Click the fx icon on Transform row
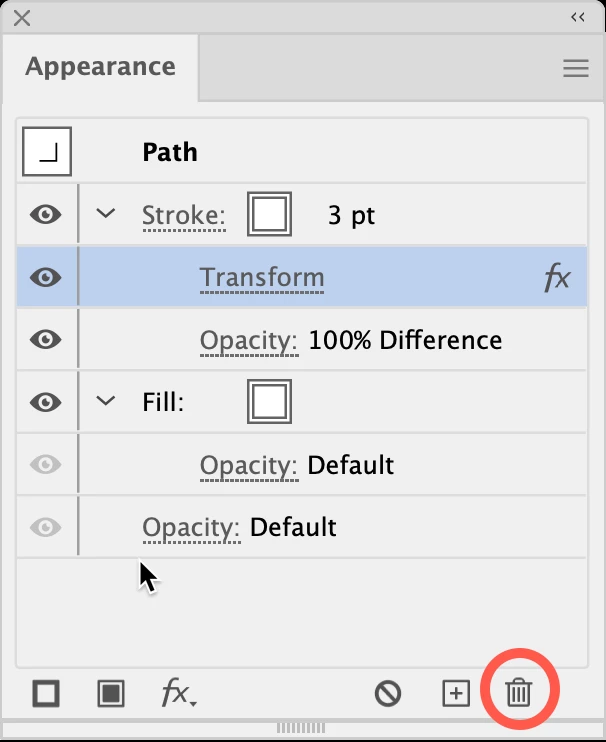The width and height of the screenshot is (606, 742). coord(557,277)
